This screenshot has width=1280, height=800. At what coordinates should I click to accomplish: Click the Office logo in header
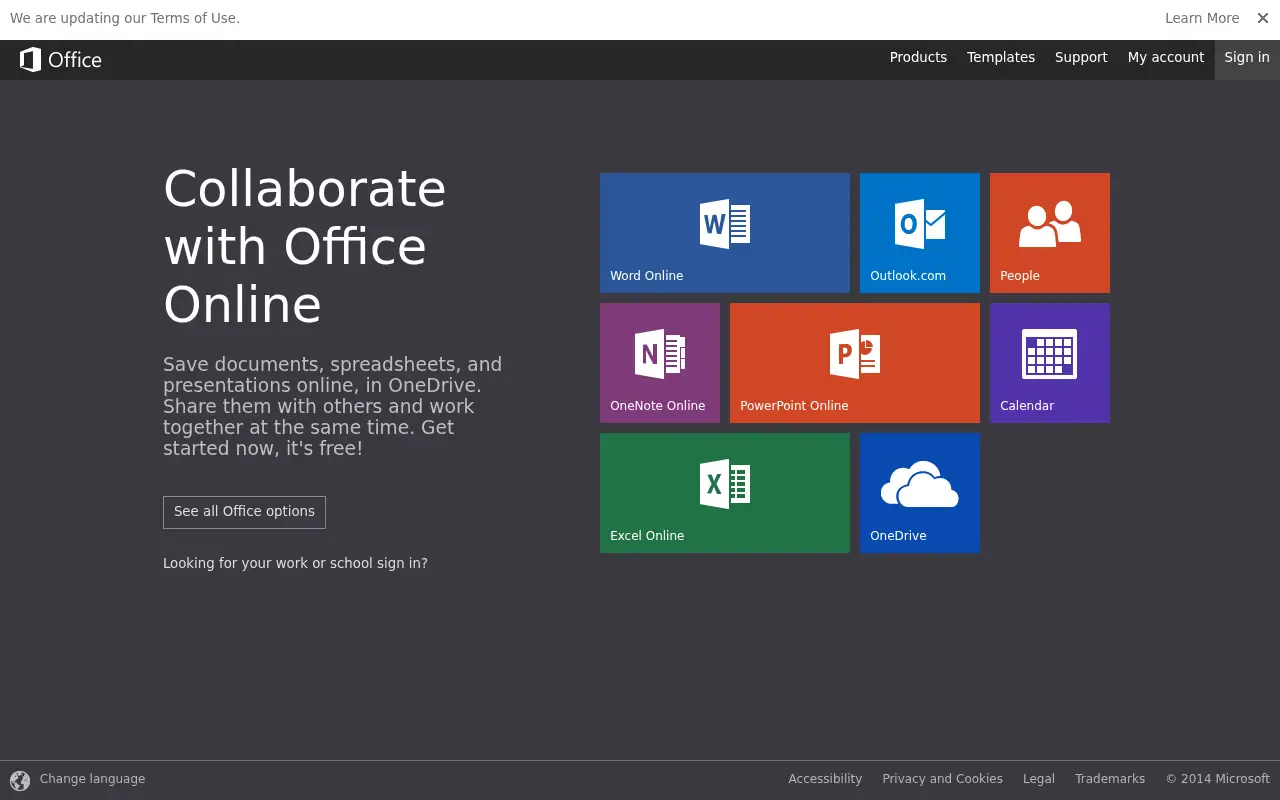[61, 60]
